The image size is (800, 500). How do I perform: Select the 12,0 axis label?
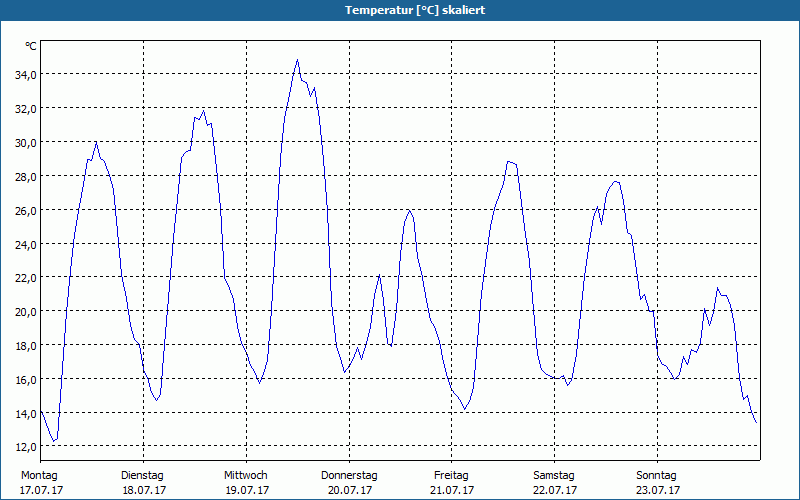26,447
